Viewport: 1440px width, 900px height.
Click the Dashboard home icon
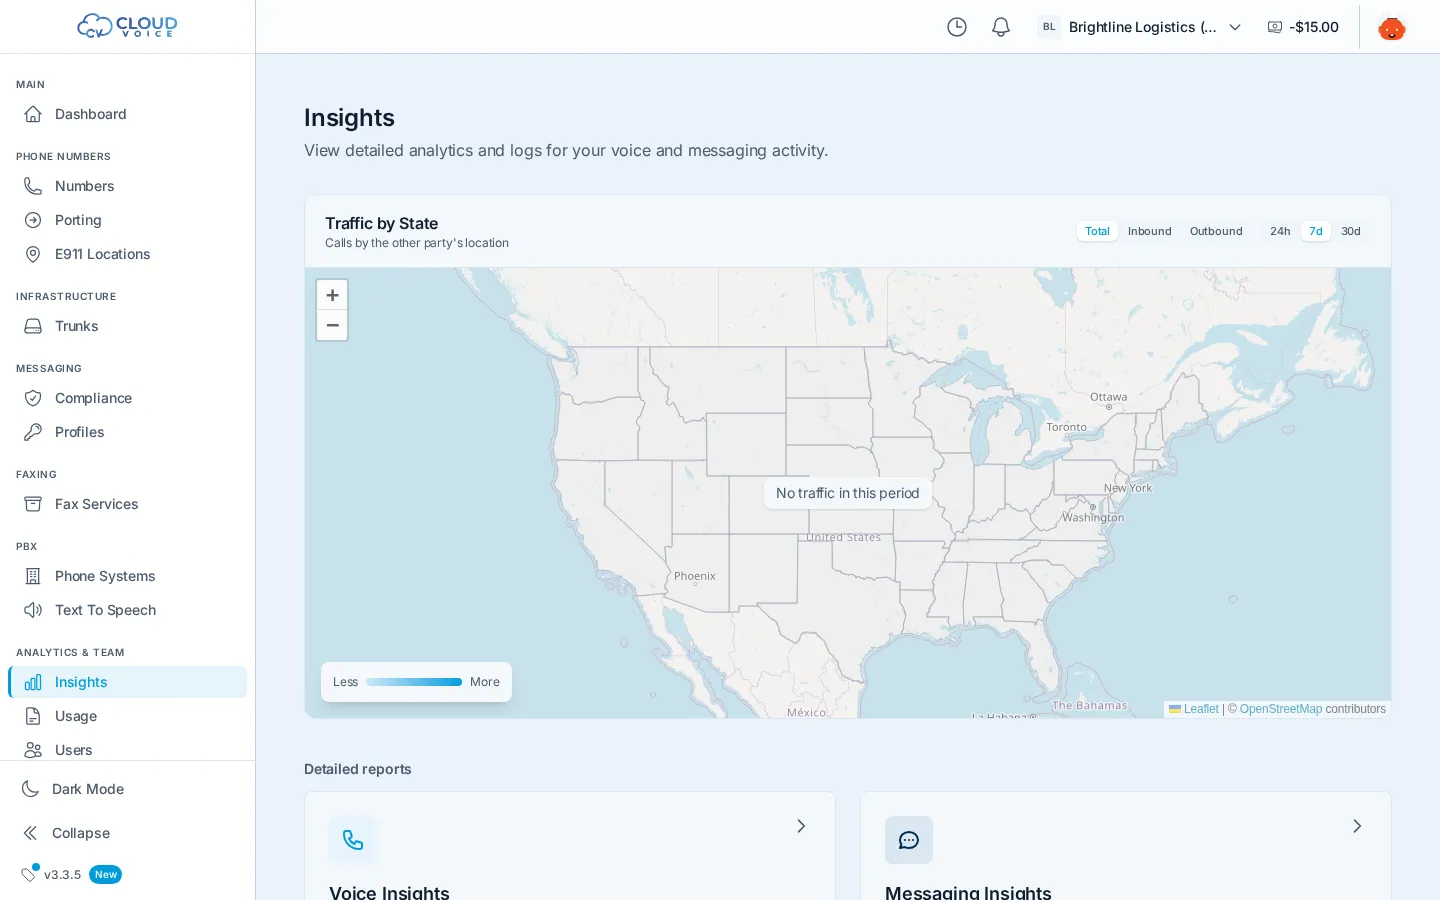click(33, 114)
